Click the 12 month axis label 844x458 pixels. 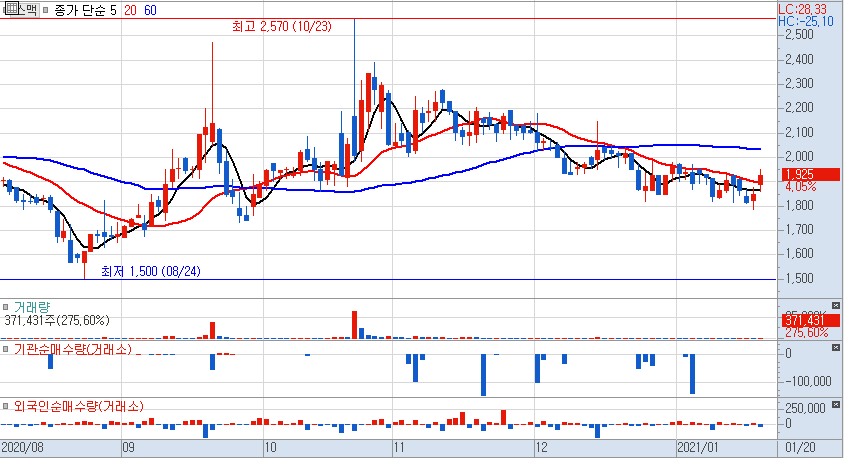coord(541,447)
